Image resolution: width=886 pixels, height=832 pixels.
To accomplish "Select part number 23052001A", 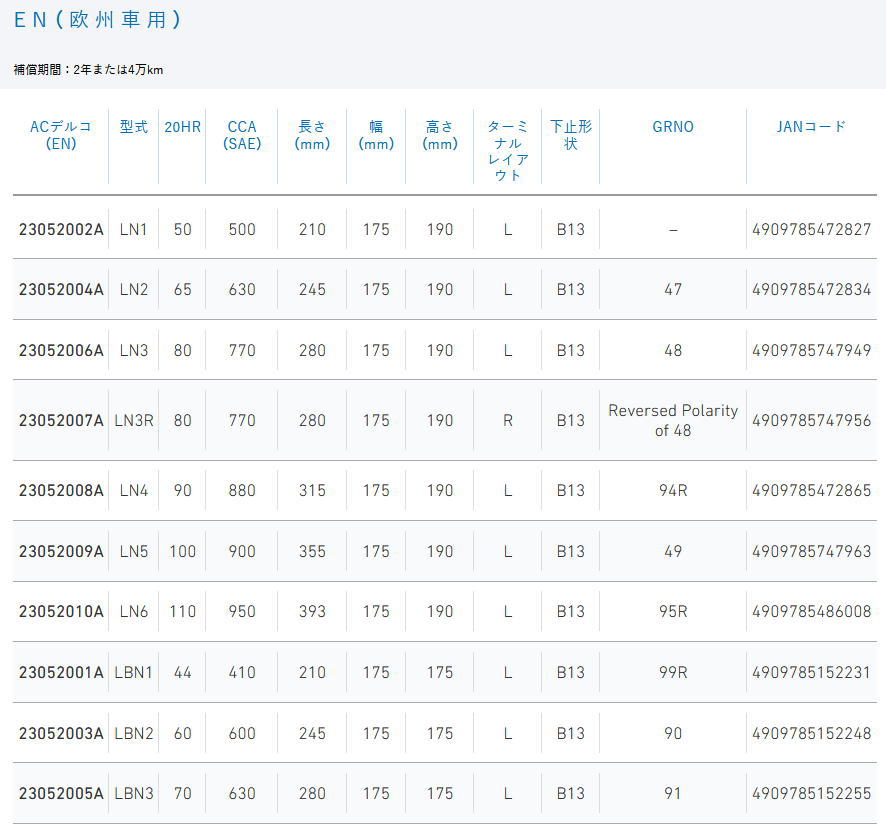I will (61, 673).
